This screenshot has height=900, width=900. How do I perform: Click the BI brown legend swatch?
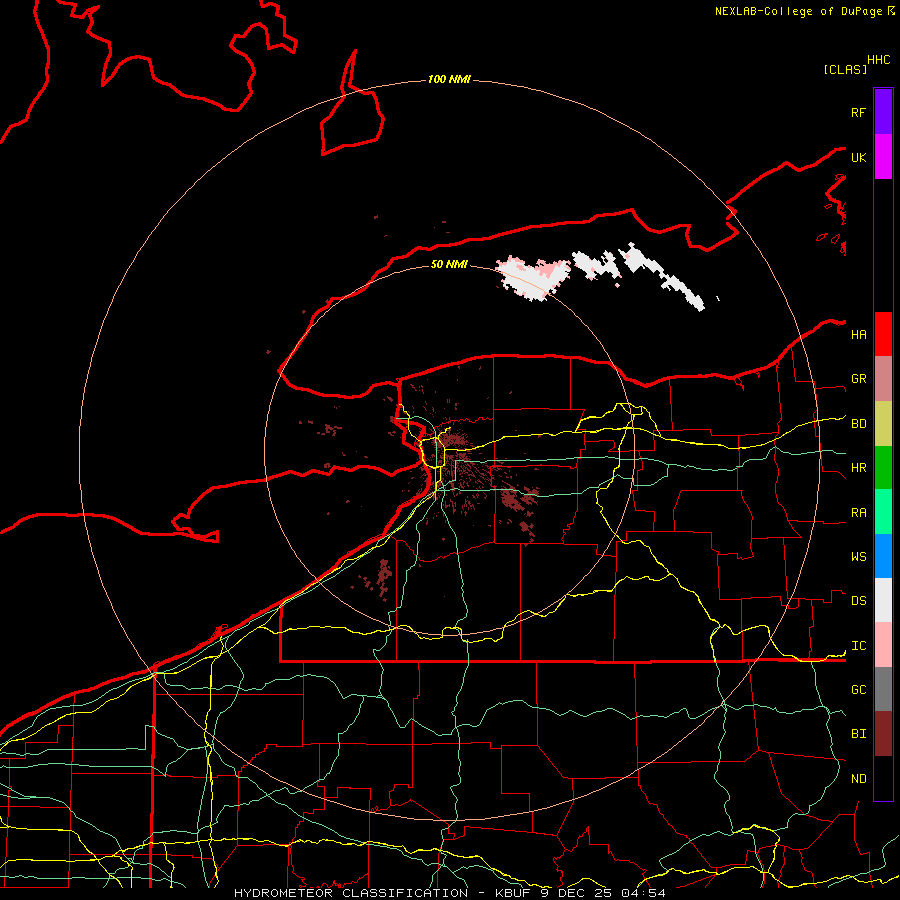point(883,734)
